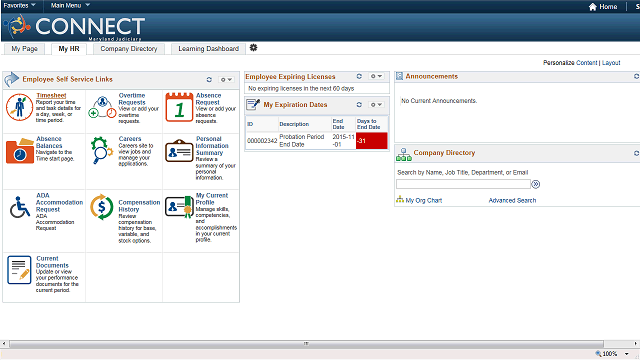Open Employee Self Service Links settings dropdown
This screenshot has height=360, width=640.
tap(226, 80)
